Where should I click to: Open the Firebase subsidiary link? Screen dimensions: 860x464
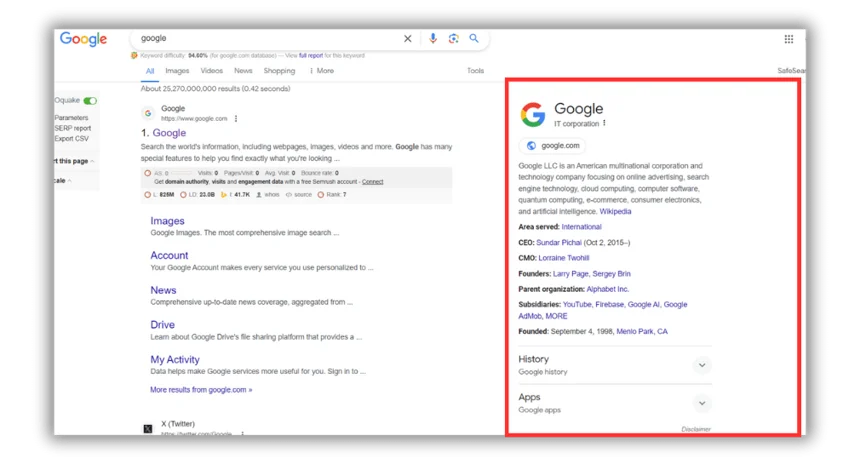[610, 304]
